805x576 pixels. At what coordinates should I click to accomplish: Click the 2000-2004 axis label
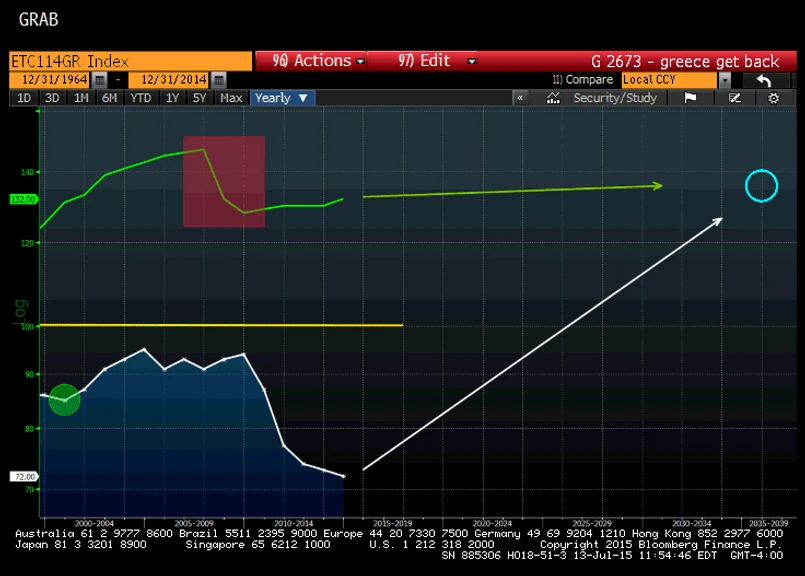pos(94,523)
